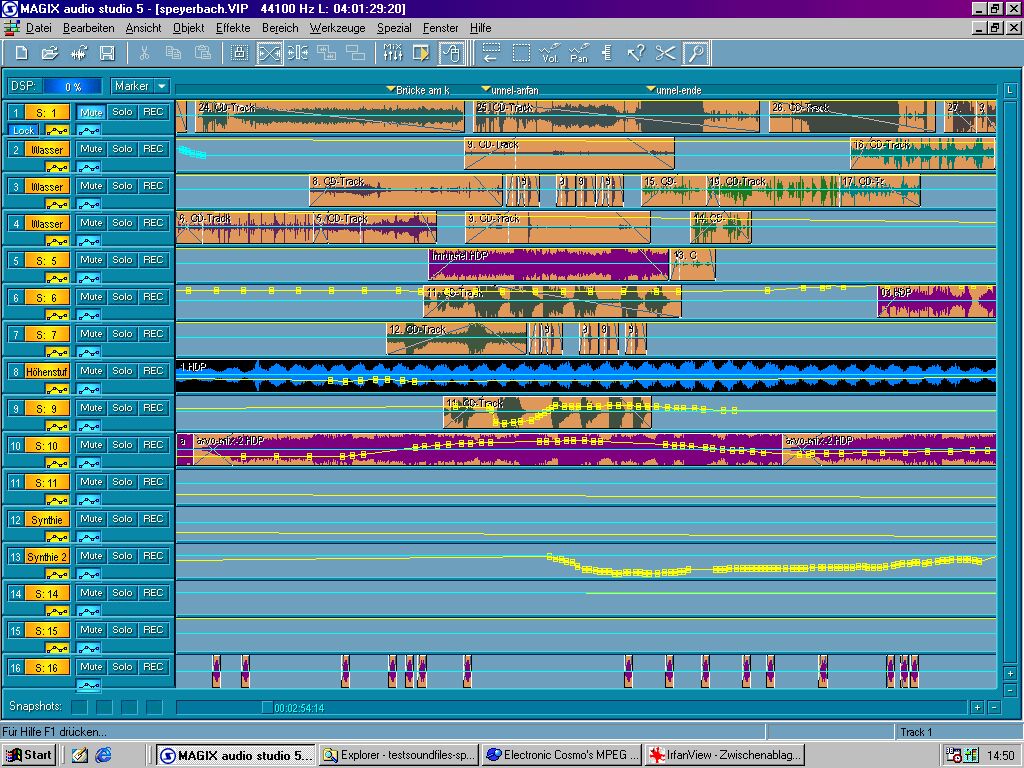Image resolution: width=1024 pixels, height=768 pixels.
Task: Open the Datei menu
Action: [x=38, y=28]
